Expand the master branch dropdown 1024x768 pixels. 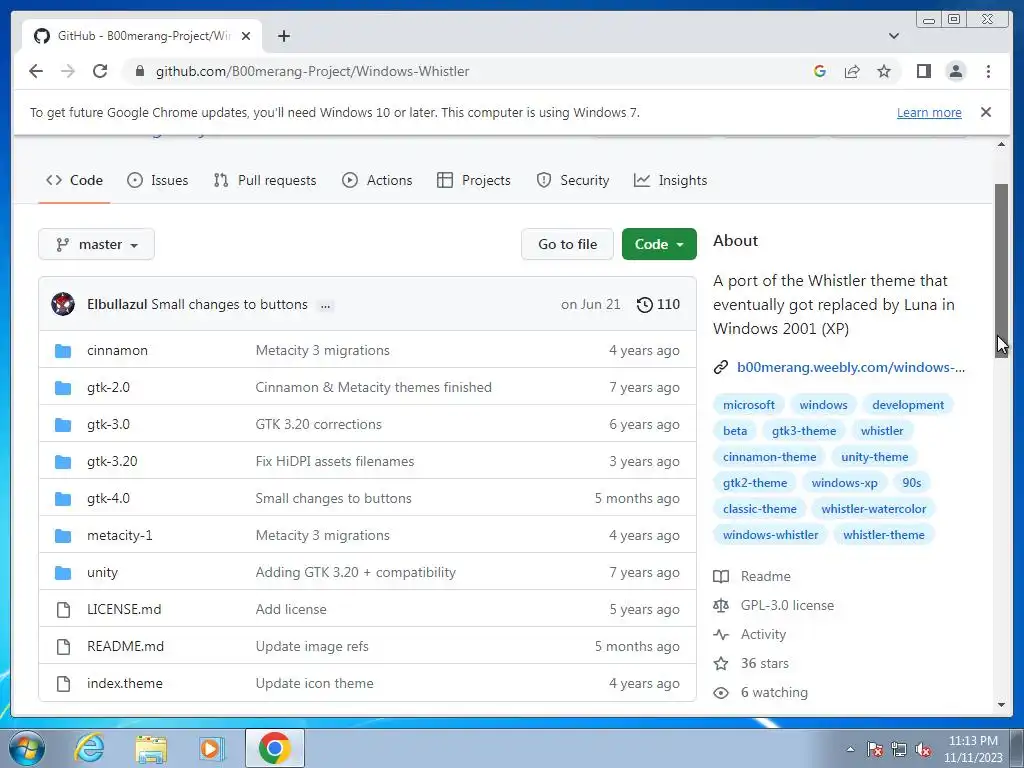coord(97,244)
